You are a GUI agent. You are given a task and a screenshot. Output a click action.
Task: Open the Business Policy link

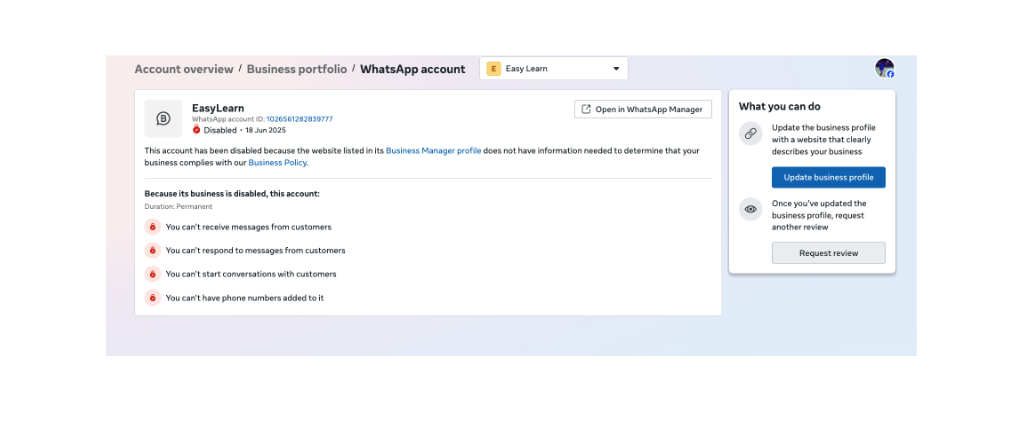(278, 163)
